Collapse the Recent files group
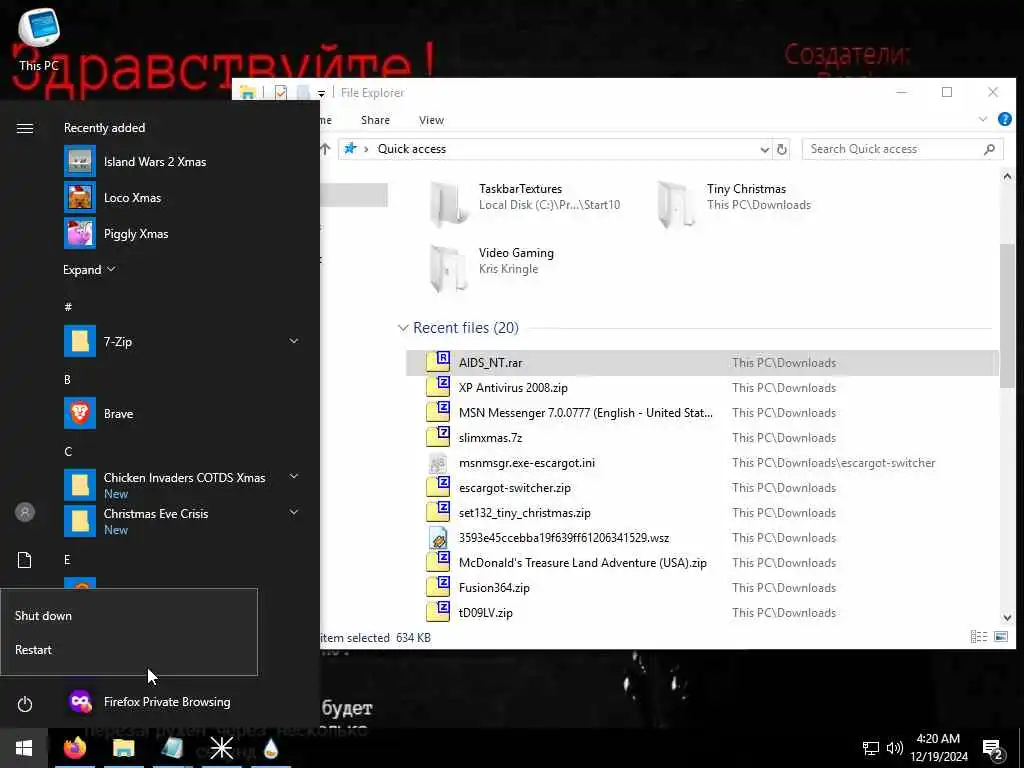This screenshot has height=768, width=1024. click(403, 328)
